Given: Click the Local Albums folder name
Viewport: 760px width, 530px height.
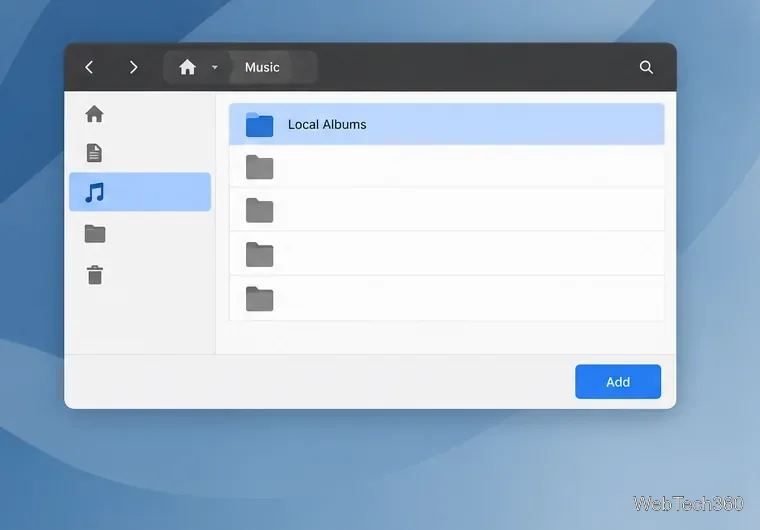Looking at the screenshot, I should [327, 125].
